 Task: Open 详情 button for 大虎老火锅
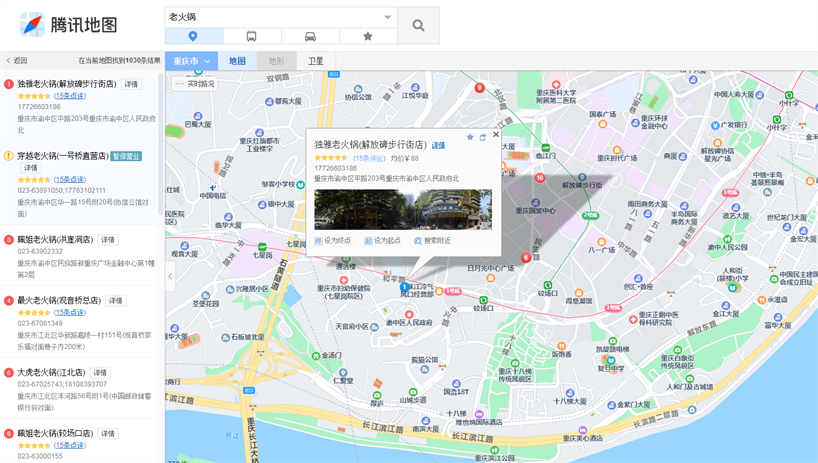click(100, 373)
